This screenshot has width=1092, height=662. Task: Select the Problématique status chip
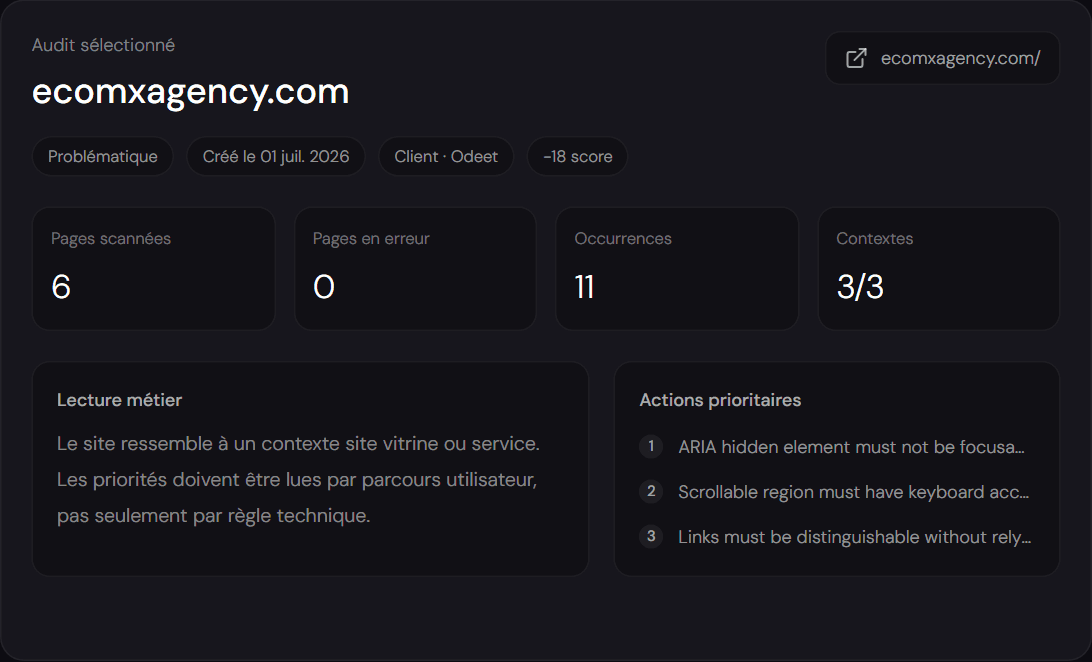tap(102, 157)
